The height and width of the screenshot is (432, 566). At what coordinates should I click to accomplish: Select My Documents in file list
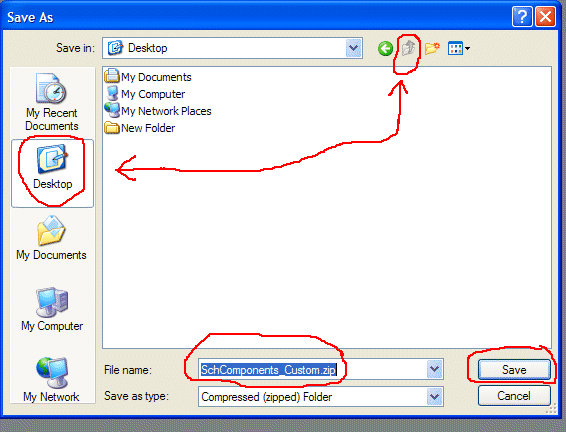pyautogui.click(x=148, y=77)
